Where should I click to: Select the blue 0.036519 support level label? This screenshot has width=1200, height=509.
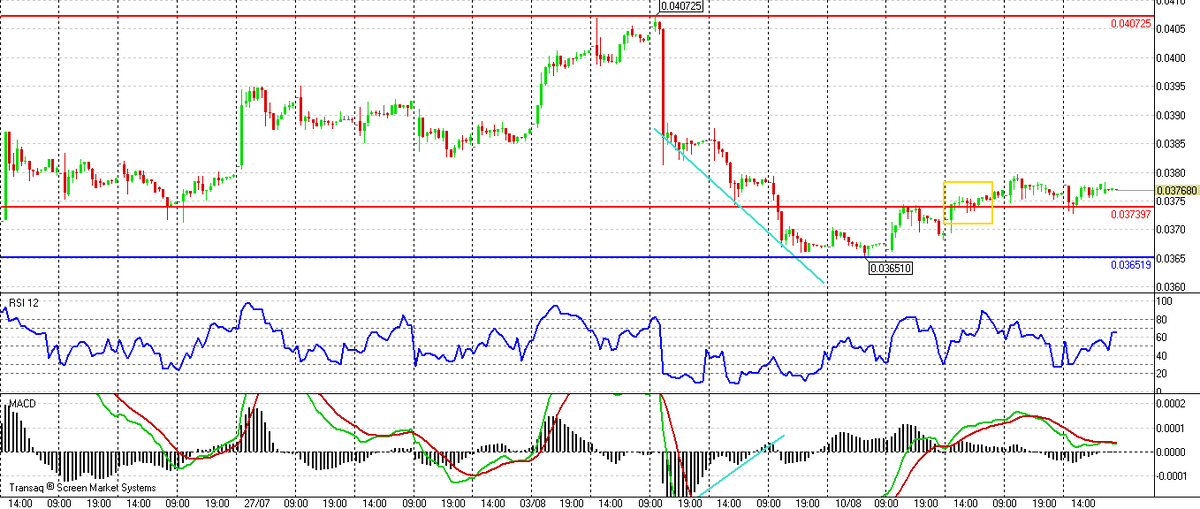click(1131, 265)
